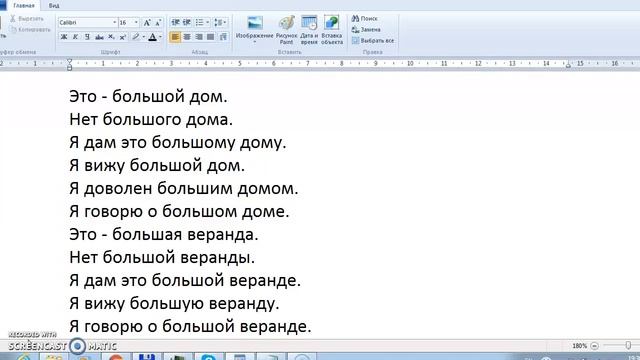Screen dimensions: 640x360
Task: Align text to the left
Action: tap(175, 37)
